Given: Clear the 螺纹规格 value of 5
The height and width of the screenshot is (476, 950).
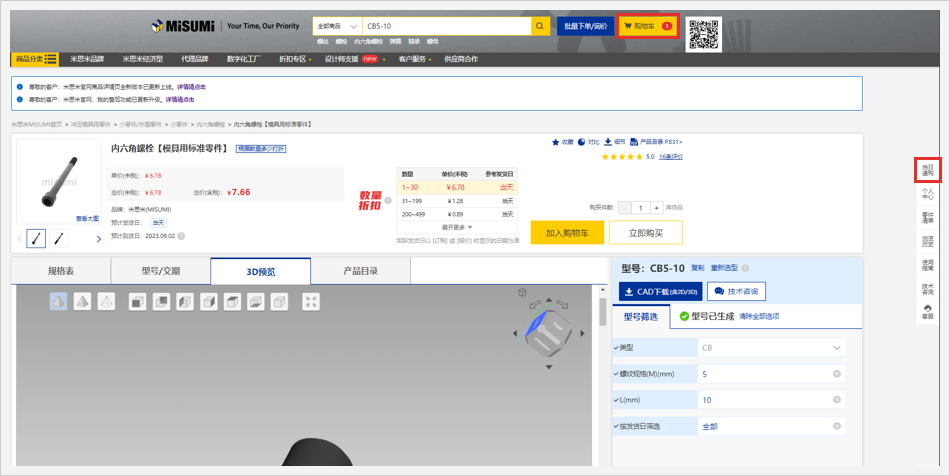Looking at the screenshot, I should click(x=837, y=374).
